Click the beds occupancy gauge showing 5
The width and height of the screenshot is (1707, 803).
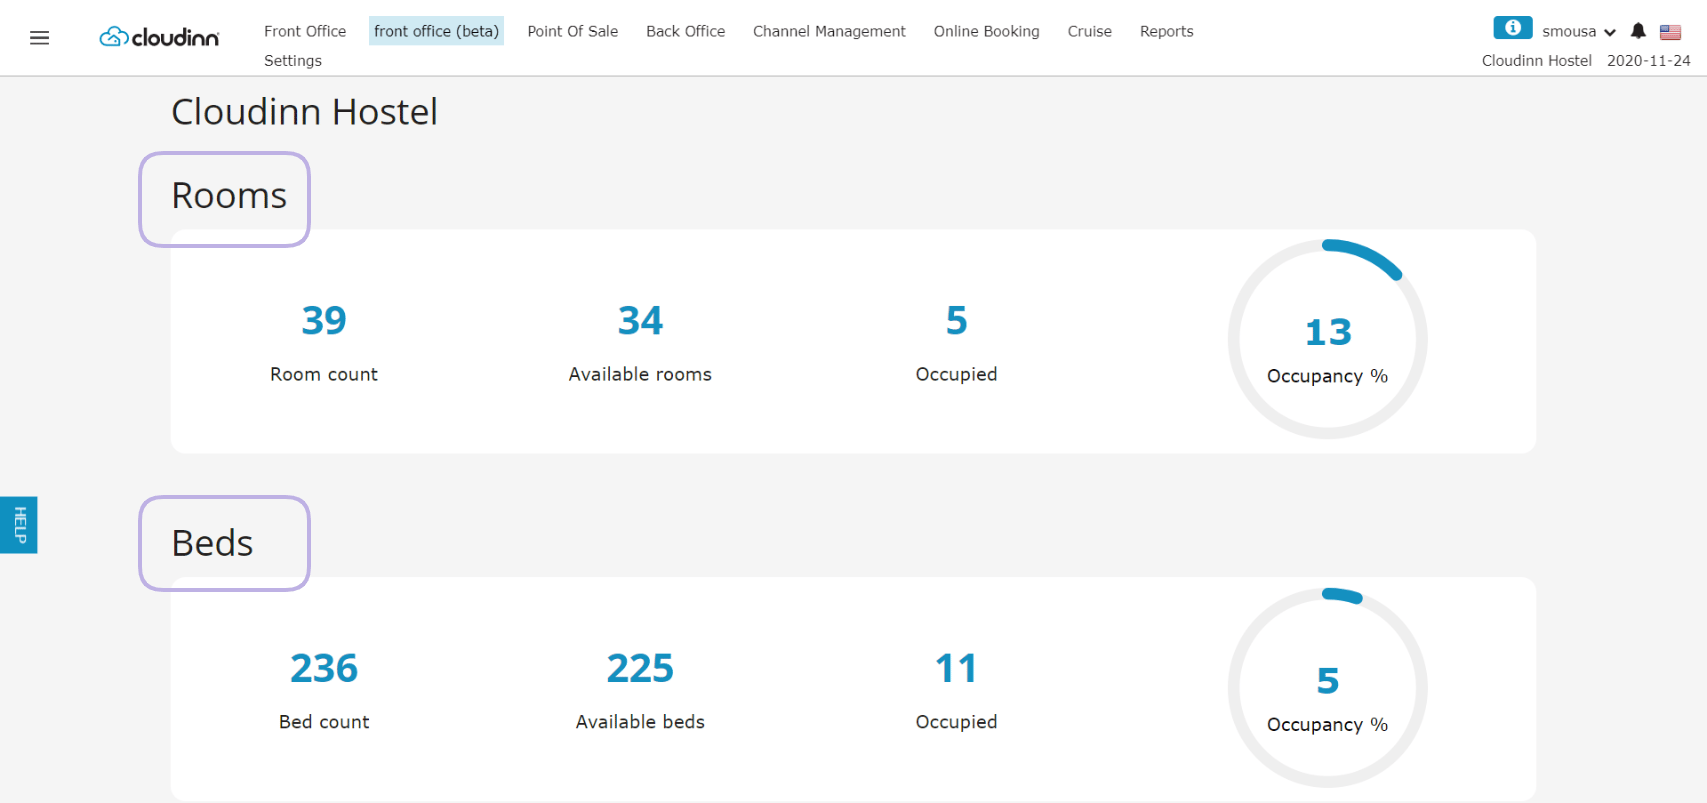tap(1328, 688)
